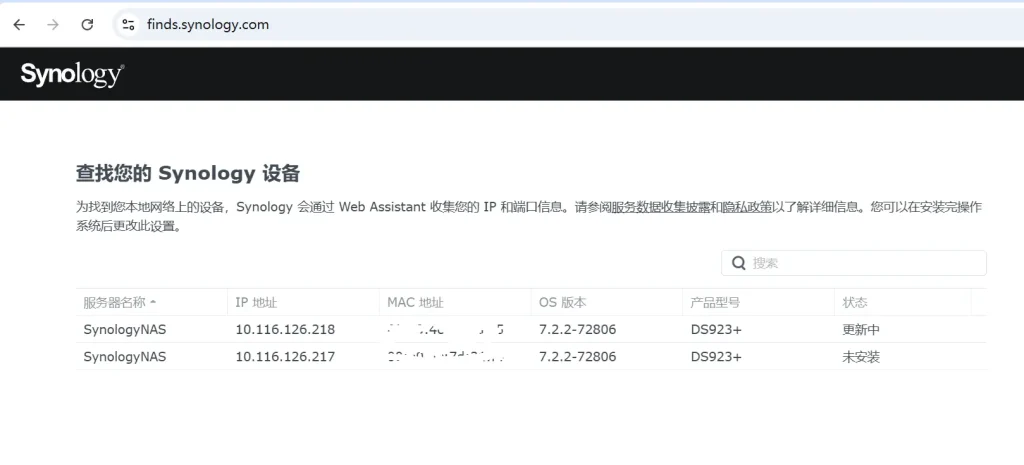Open the 隐私政策 link

748,207
